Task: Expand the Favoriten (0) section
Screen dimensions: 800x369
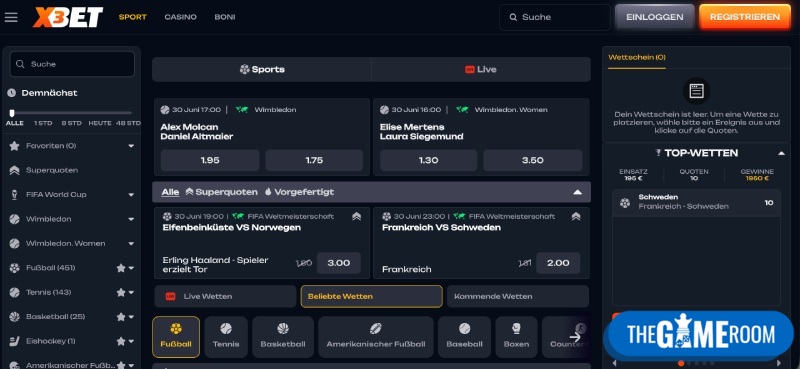Action: click(x=131, y=146)
